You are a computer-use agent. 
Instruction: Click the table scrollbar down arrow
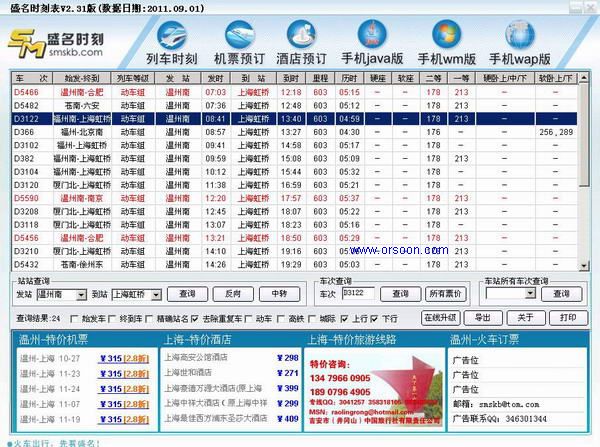coord(584,266)
